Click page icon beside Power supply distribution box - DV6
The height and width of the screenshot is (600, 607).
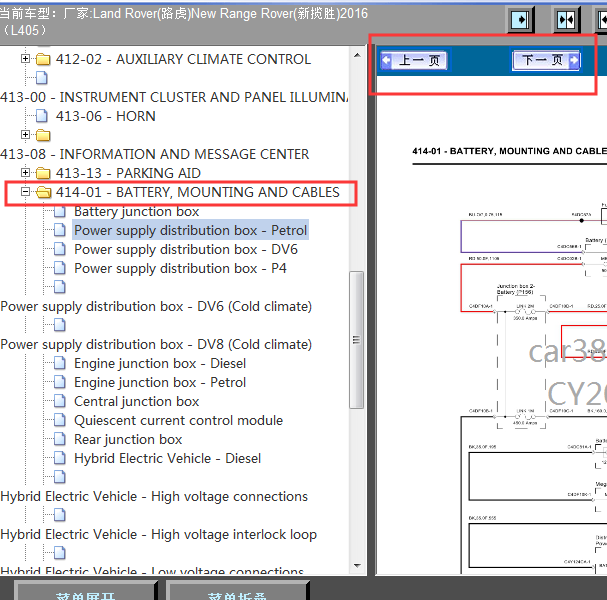pyautogui.click(x=60, y=249)
